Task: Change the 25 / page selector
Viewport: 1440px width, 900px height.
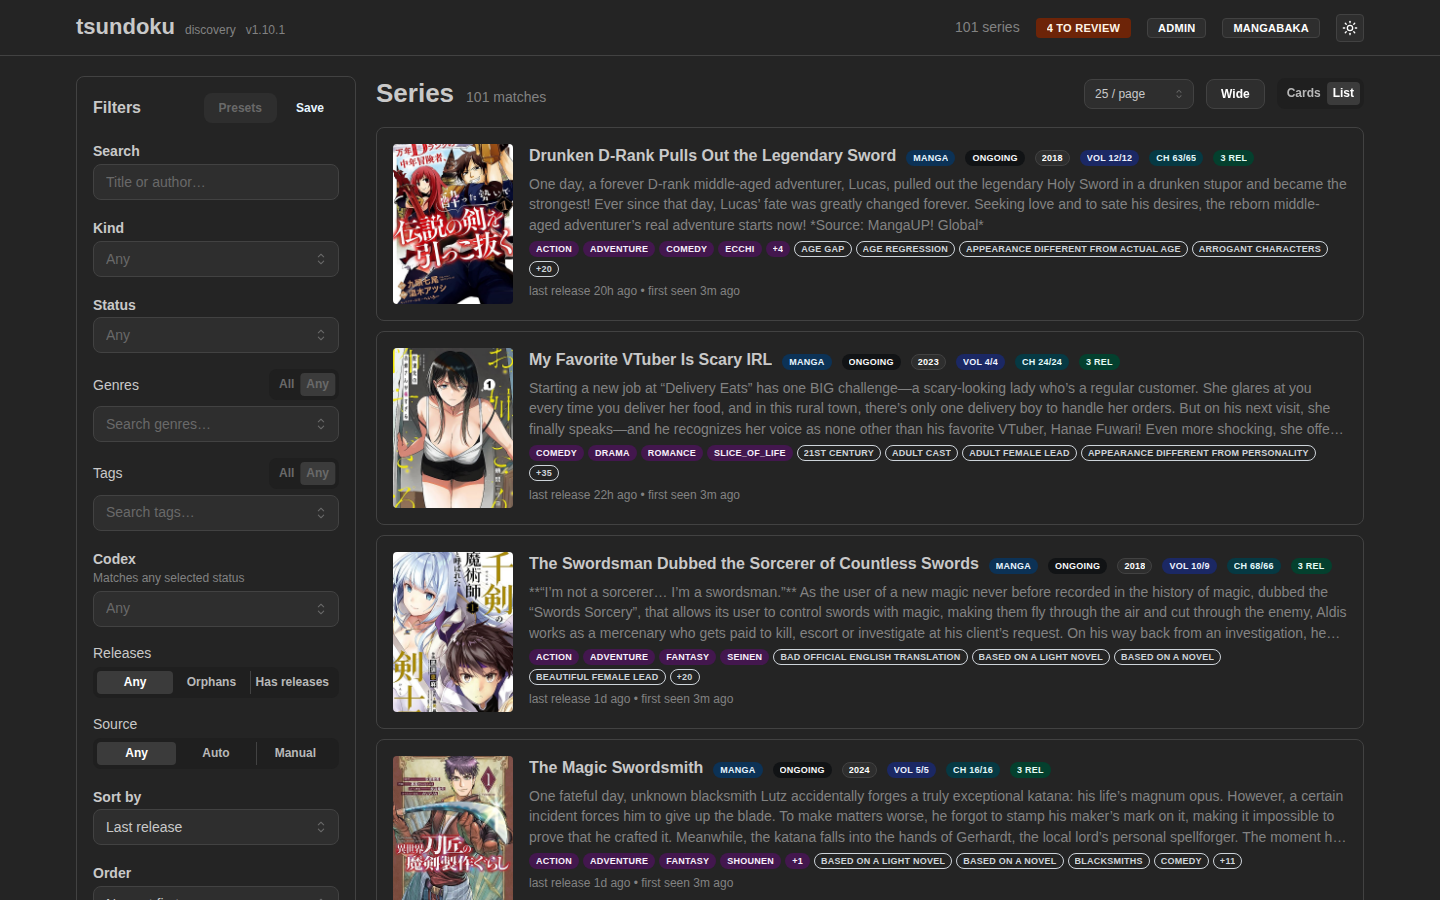Action: [1139, 94]
